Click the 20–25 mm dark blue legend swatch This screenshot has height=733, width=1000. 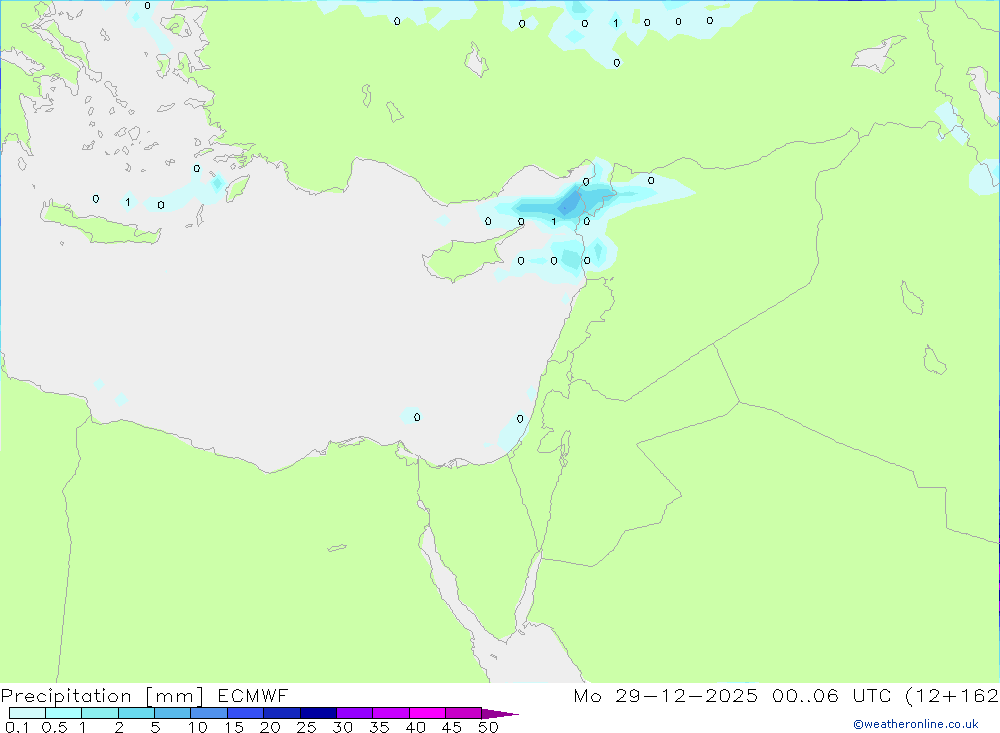click(x=281, y=713)
